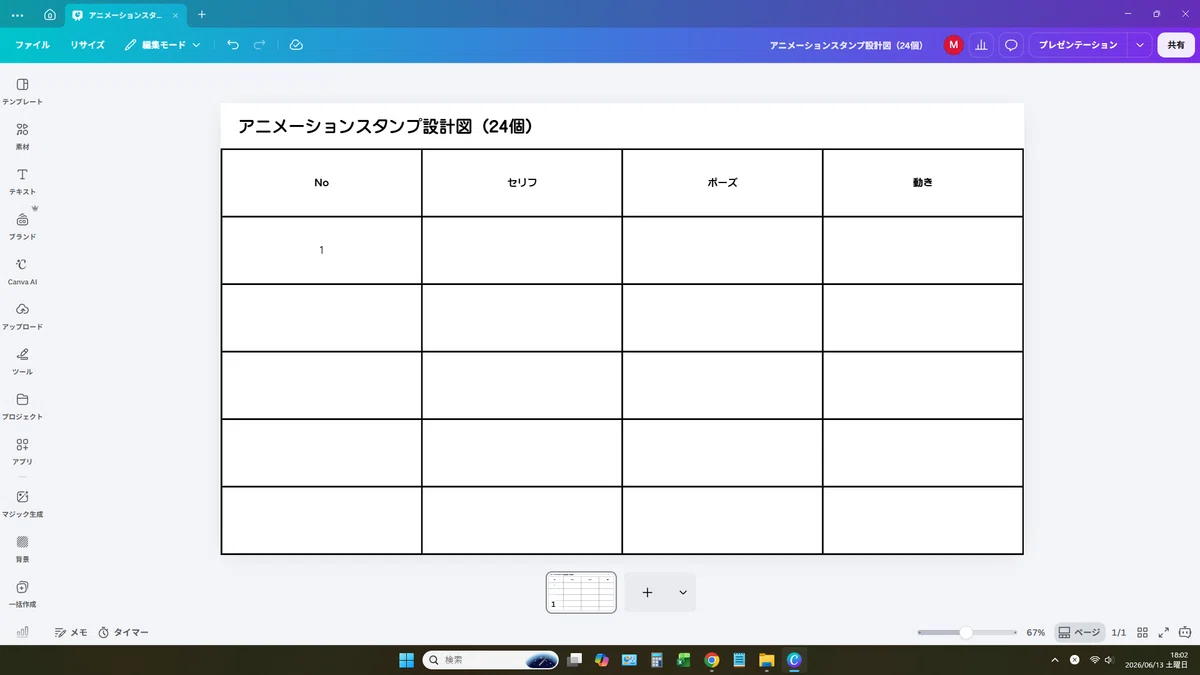Open the three-dot menu at top left
Image resolution: width=1200 pixels, height=675 pixels.
coord(17,15)
